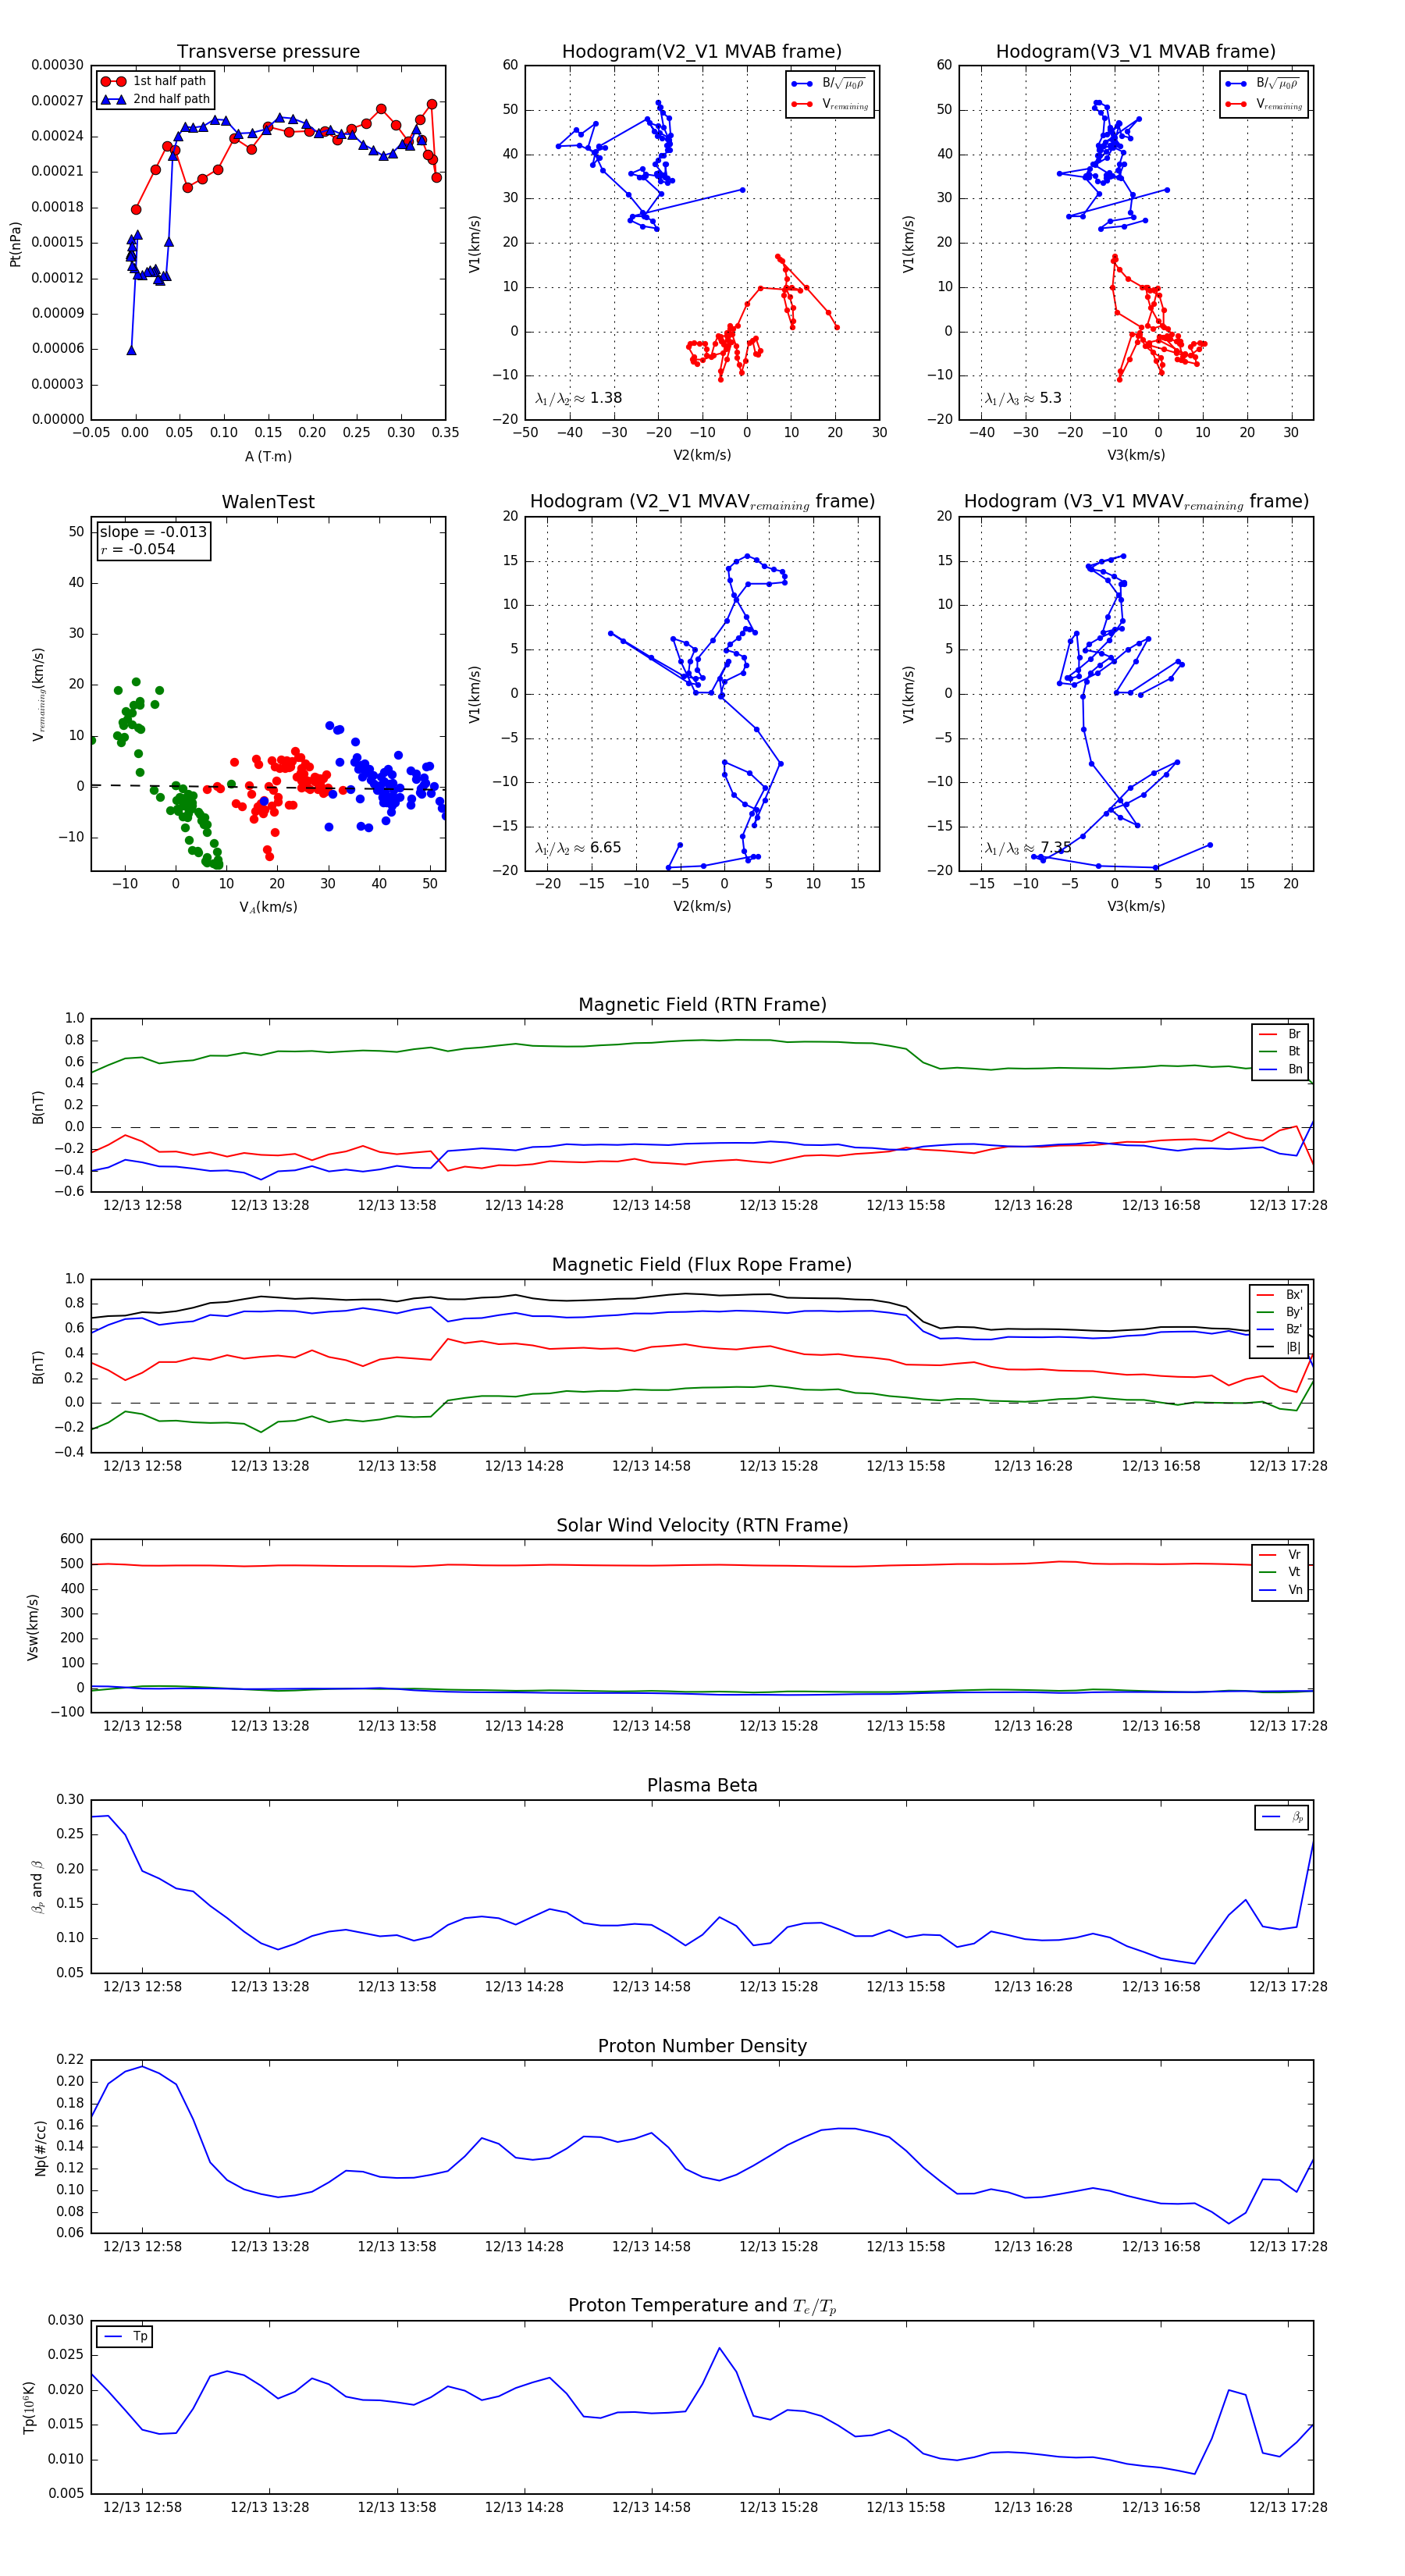Click B/√μ0ρ legend in V2_V1 MVAB hodogram
The height and width of the screenshot is (2576, 1405).
[829, 84]
